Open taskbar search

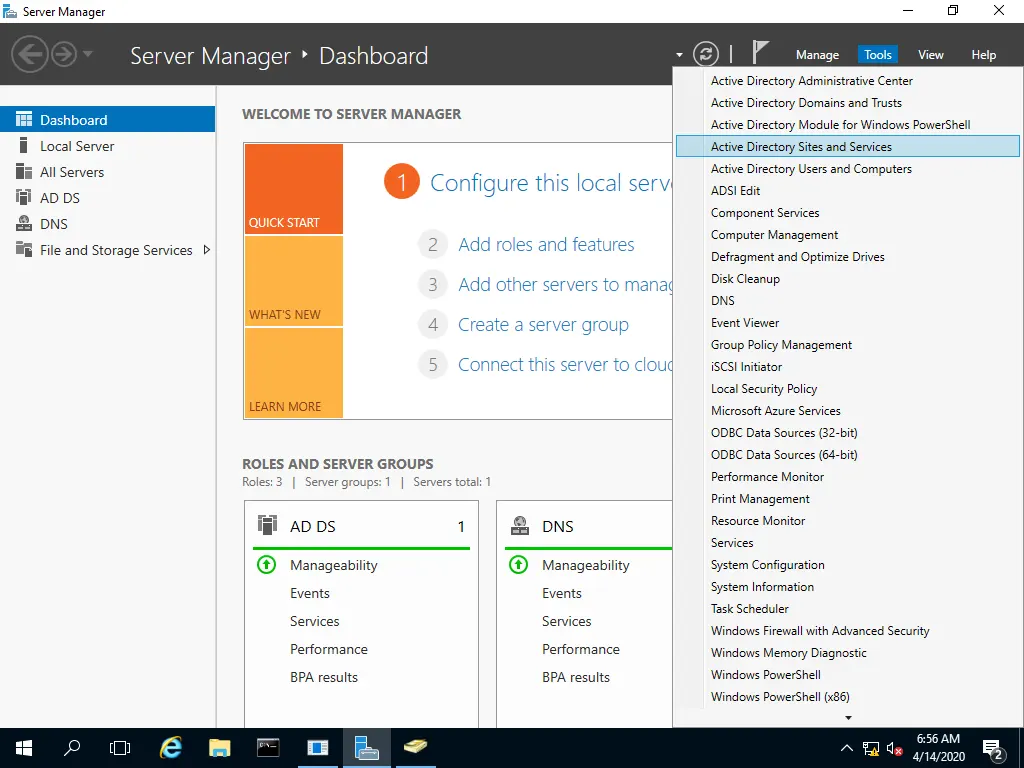click(72, 748)
